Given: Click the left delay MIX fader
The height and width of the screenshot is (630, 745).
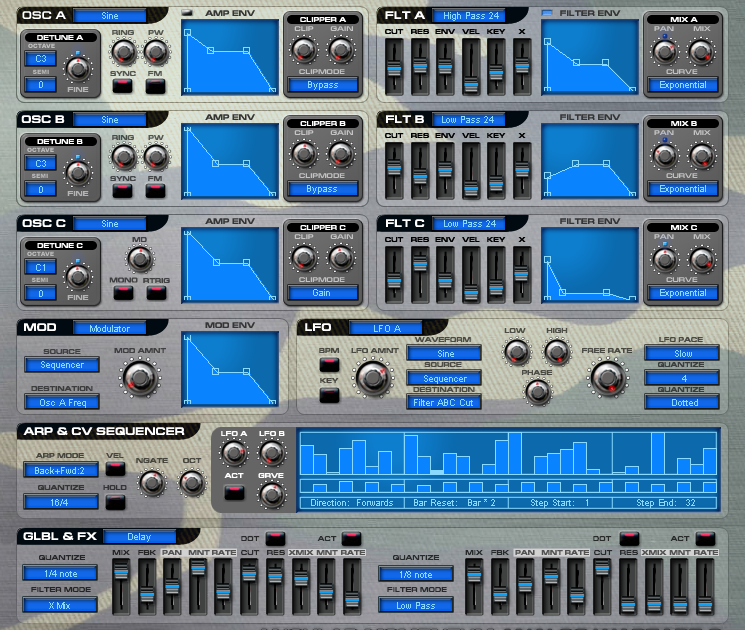Looking at the screenshot, I should click(121, 587).
